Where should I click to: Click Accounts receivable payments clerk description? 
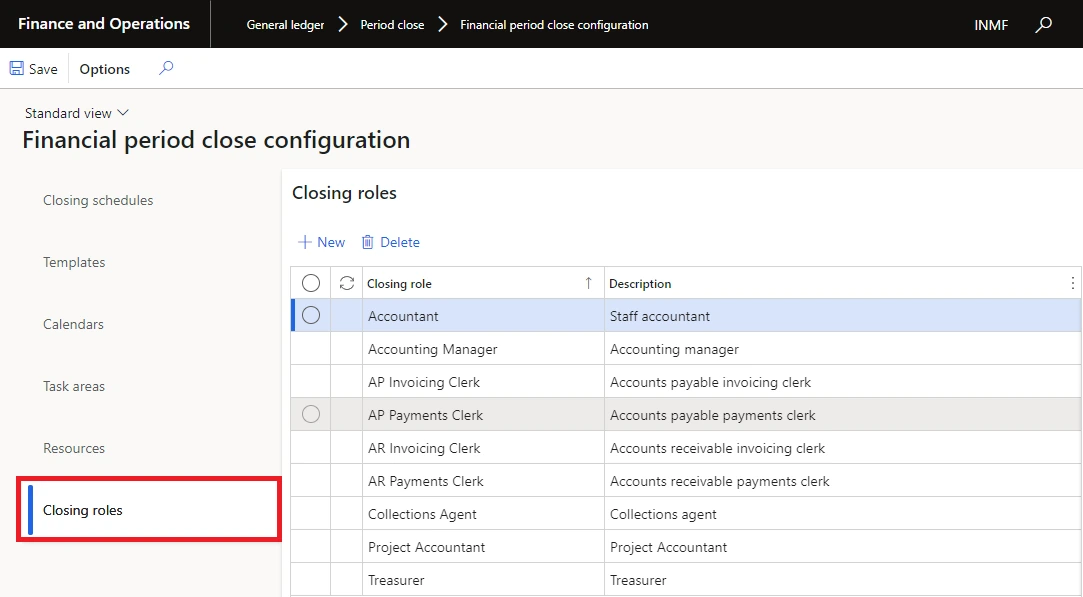click(843, 481)
